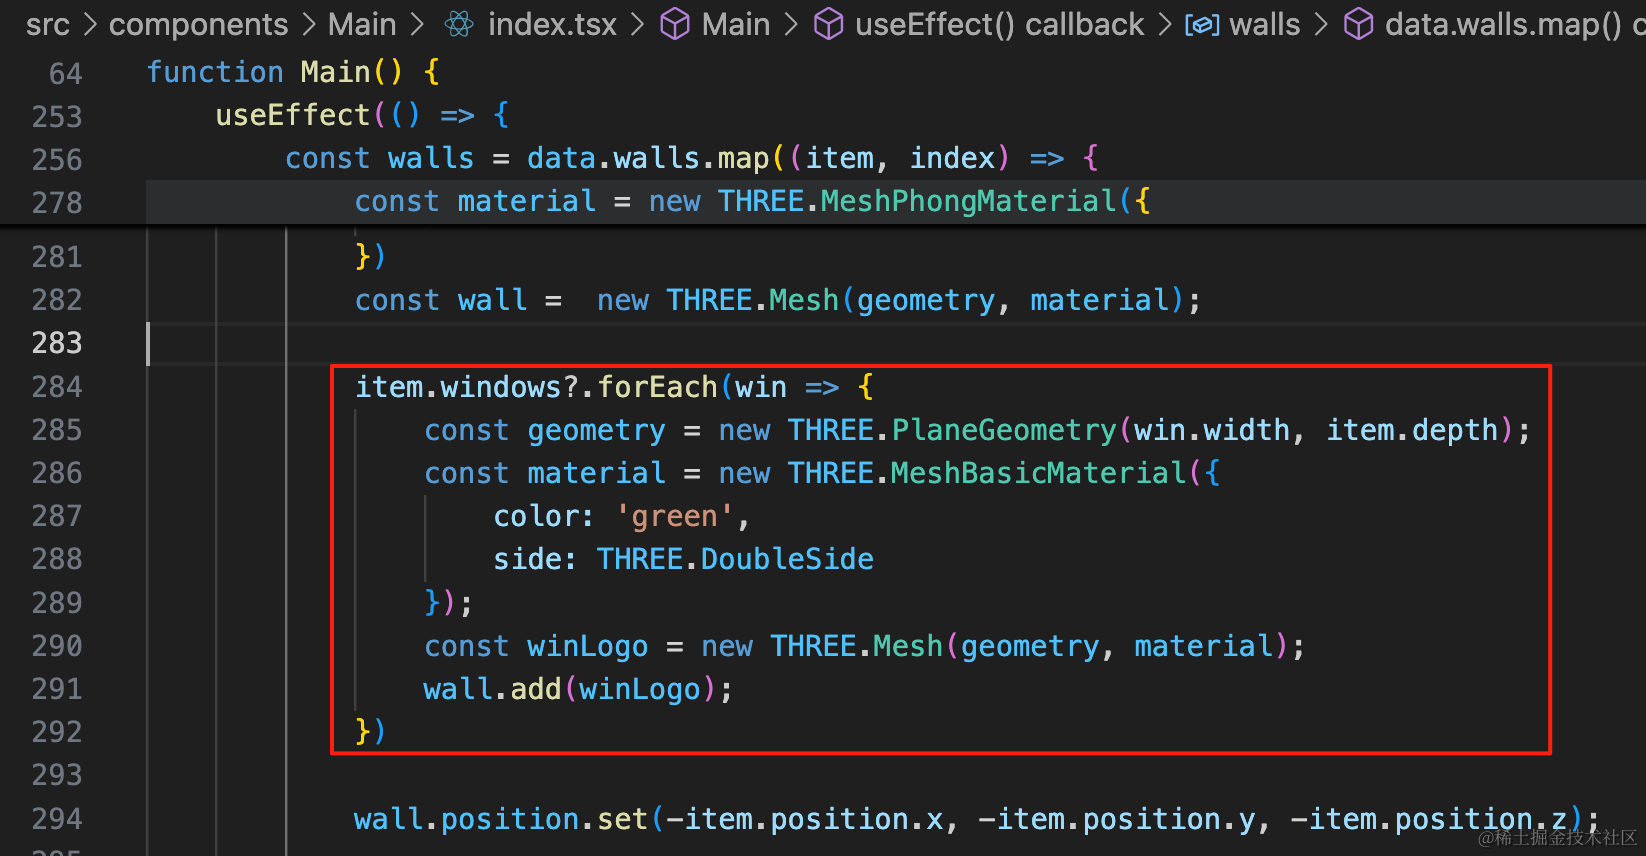Open the index.tsx file breadcrumb

(552, 24)
